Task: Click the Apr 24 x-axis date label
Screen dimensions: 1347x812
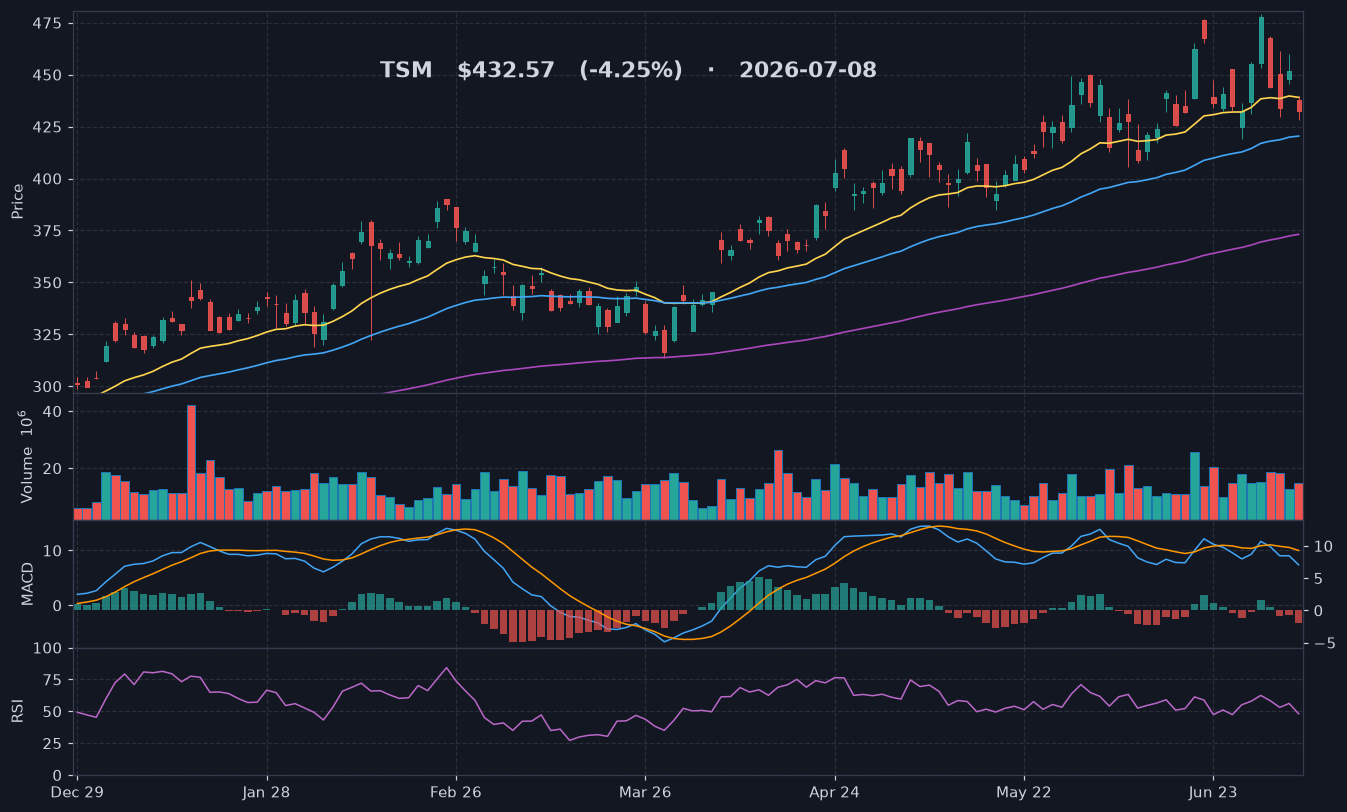Action: 835,792
